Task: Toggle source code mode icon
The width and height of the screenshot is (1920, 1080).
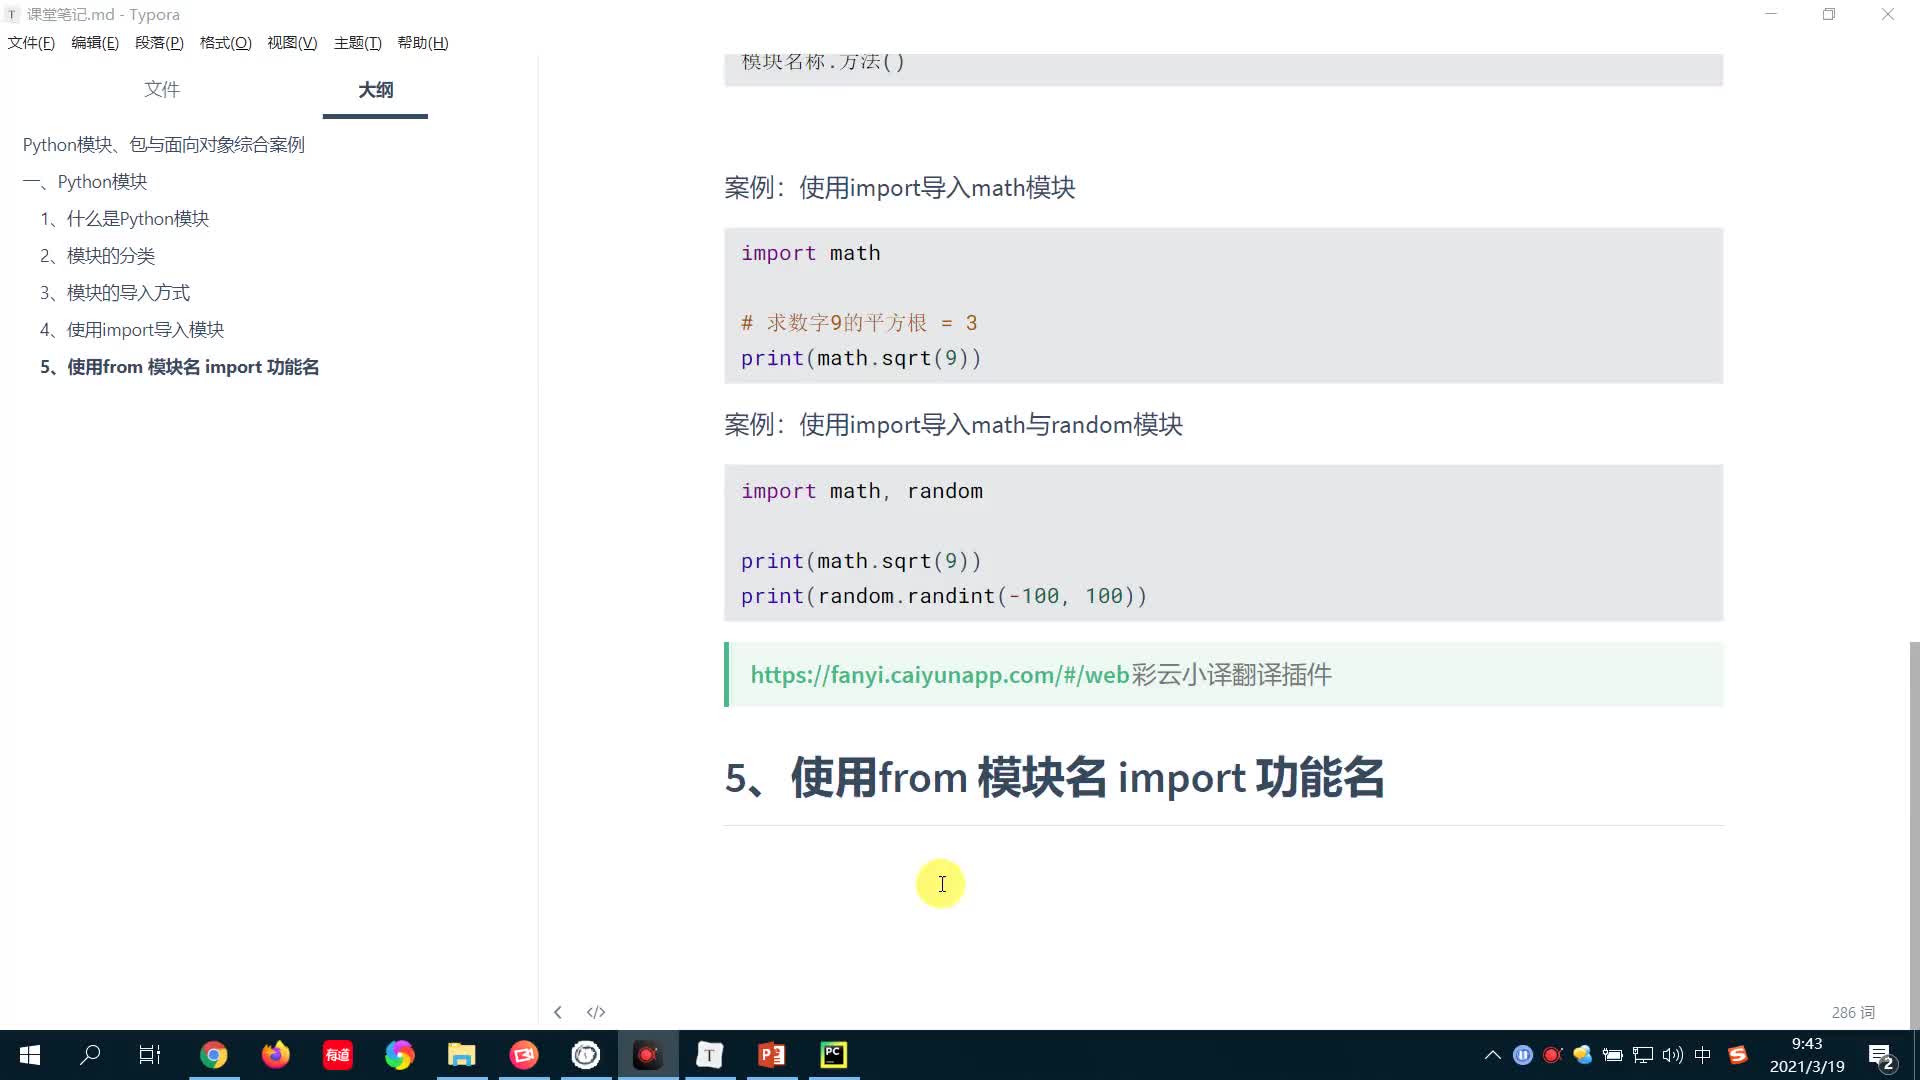Action: (x=596, y=1012)
